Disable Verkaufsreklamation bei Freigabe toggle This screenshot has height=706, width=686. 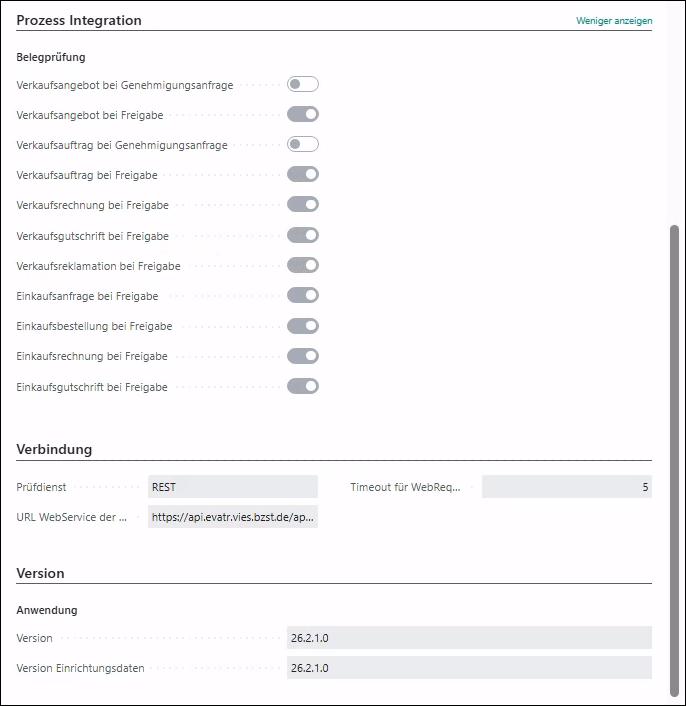click(302, 266)
